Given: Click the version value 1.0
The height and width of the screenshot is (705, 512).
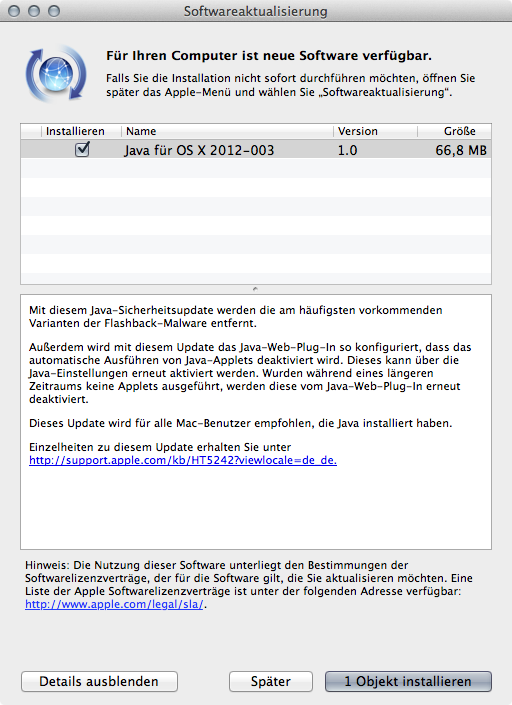Looking at the screenshot, I should (x=347, y=150).
